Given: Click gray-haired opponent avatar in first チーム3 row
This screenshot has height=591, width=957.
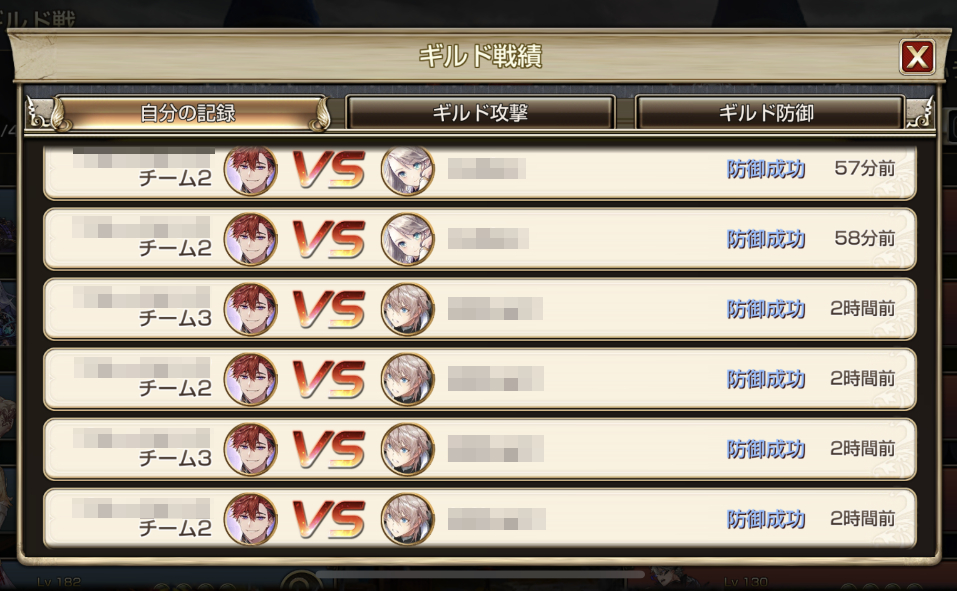Looking at the screenshot, I should pyautogui.click(x=408, y=309).
